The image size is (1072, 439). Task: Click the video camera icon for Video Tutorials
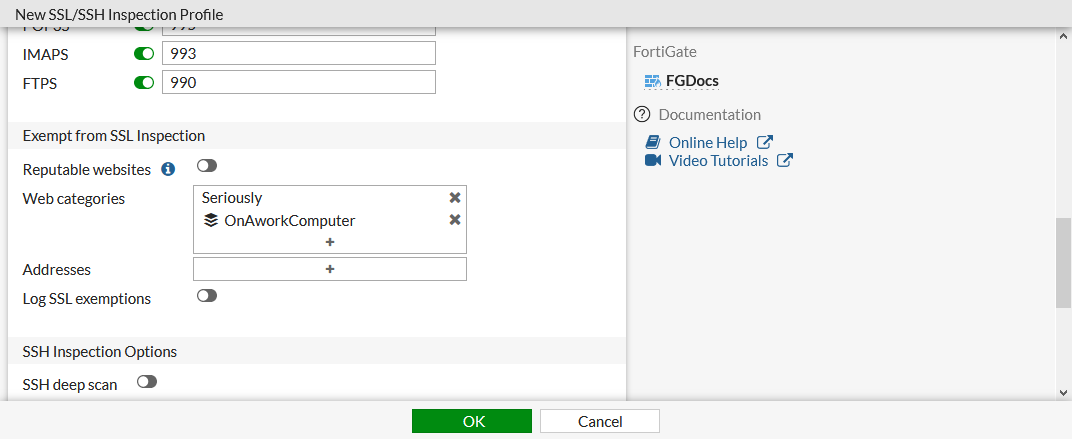(x=653, y=160)
